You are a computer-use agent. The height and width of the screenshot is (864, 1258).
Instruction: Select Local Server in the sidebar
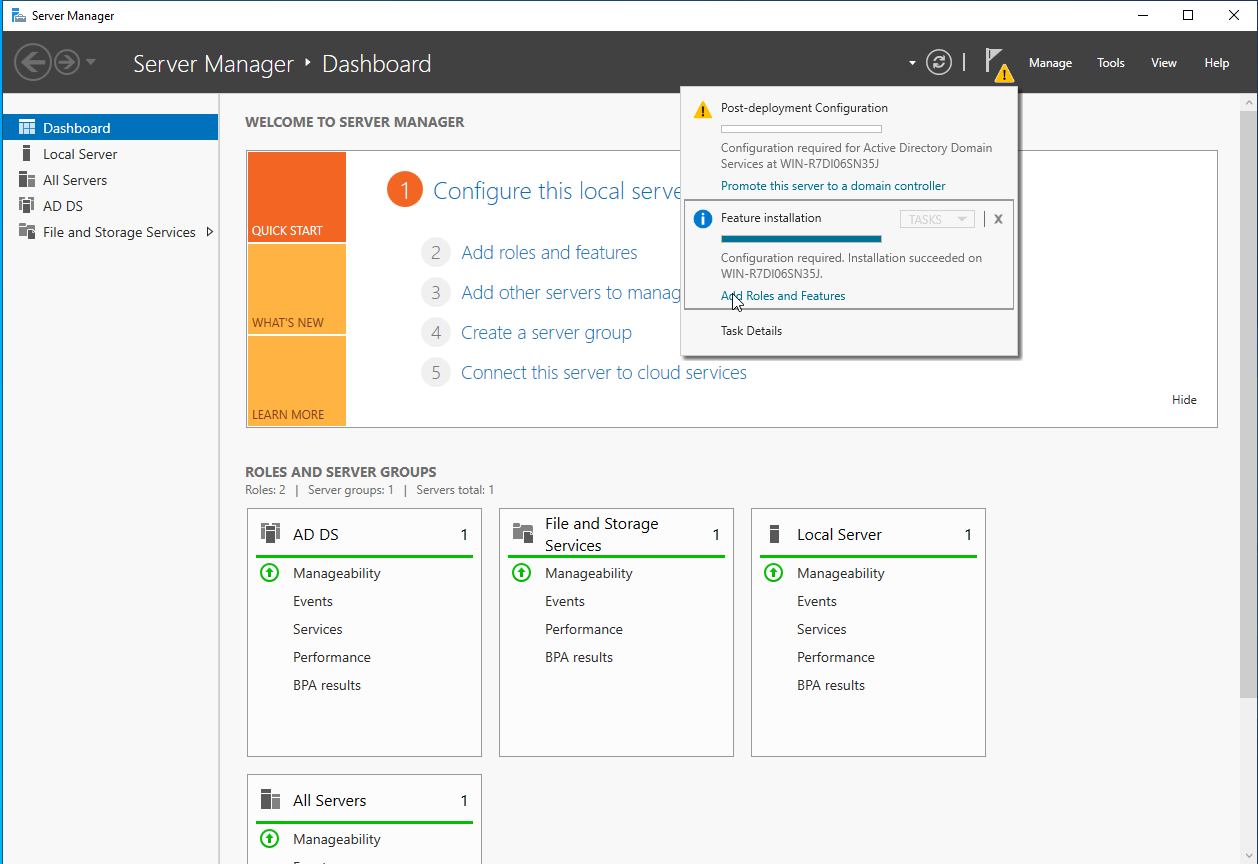(110, 154)
